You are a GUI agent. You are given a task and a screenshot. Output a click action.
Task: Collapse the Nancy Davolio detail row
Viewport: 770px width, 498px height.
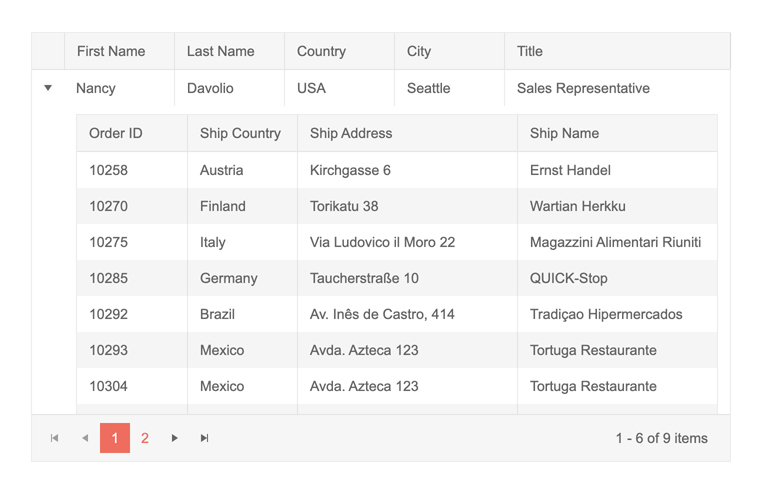pyautogui.click(x=48, y=88)
